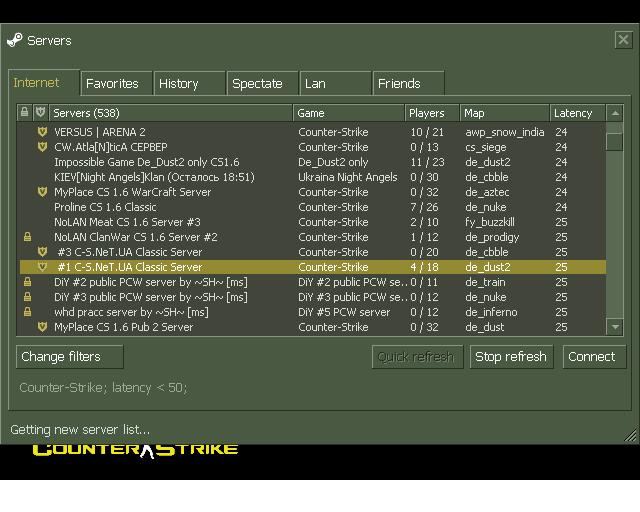The height and width of the screenshot is (512, 640).
Task: Switch to the Spectate tab
Action: point(262,84)
